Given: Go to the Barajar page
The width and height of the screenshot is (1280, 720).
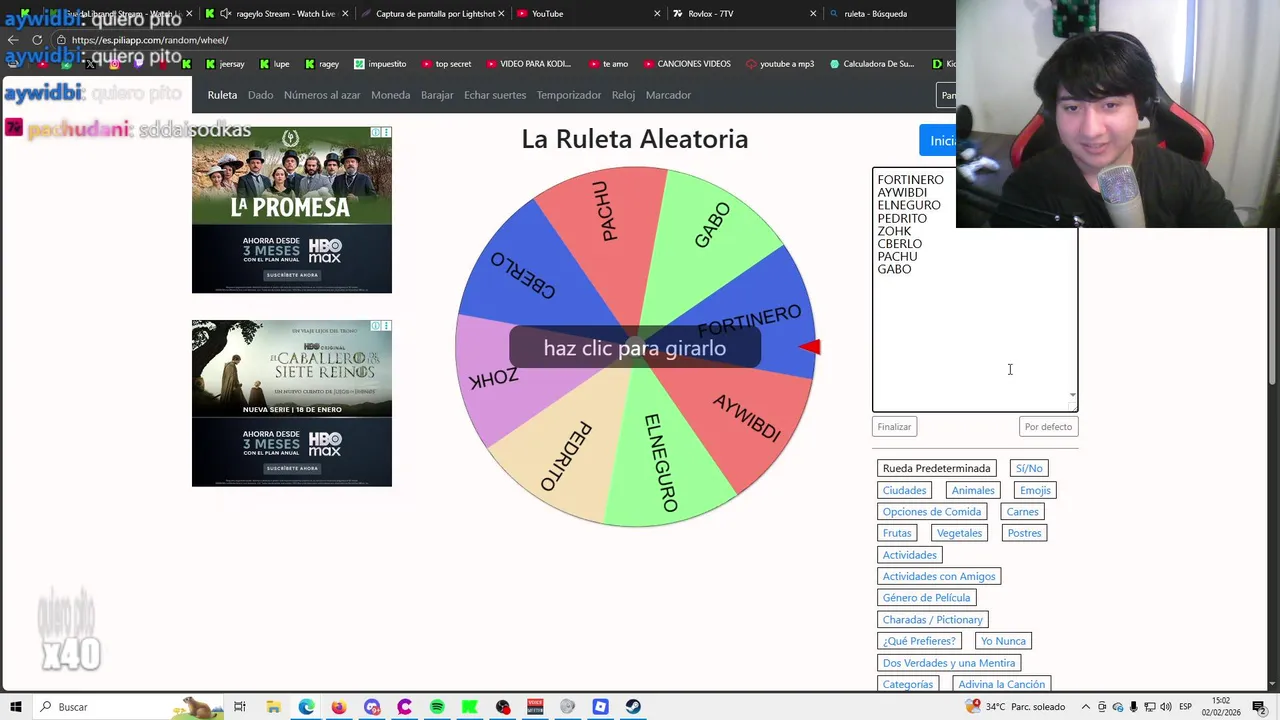Looking at the screenshot, I should pos(437,95).
